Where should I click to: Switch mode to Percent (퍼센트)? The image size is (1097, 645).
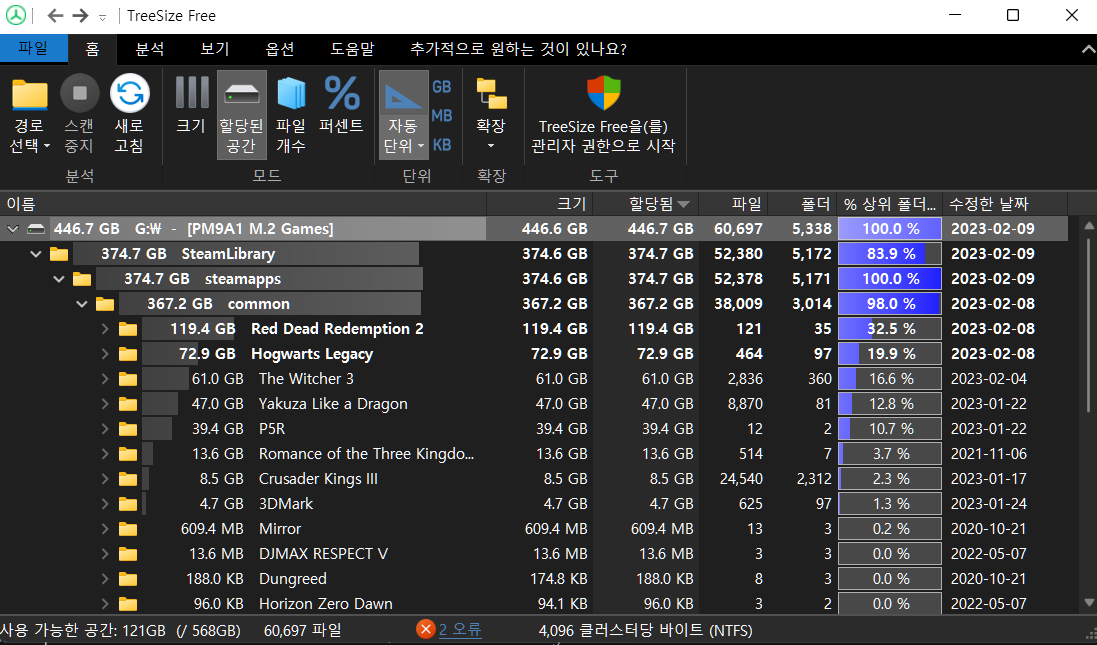click(341, 105)
